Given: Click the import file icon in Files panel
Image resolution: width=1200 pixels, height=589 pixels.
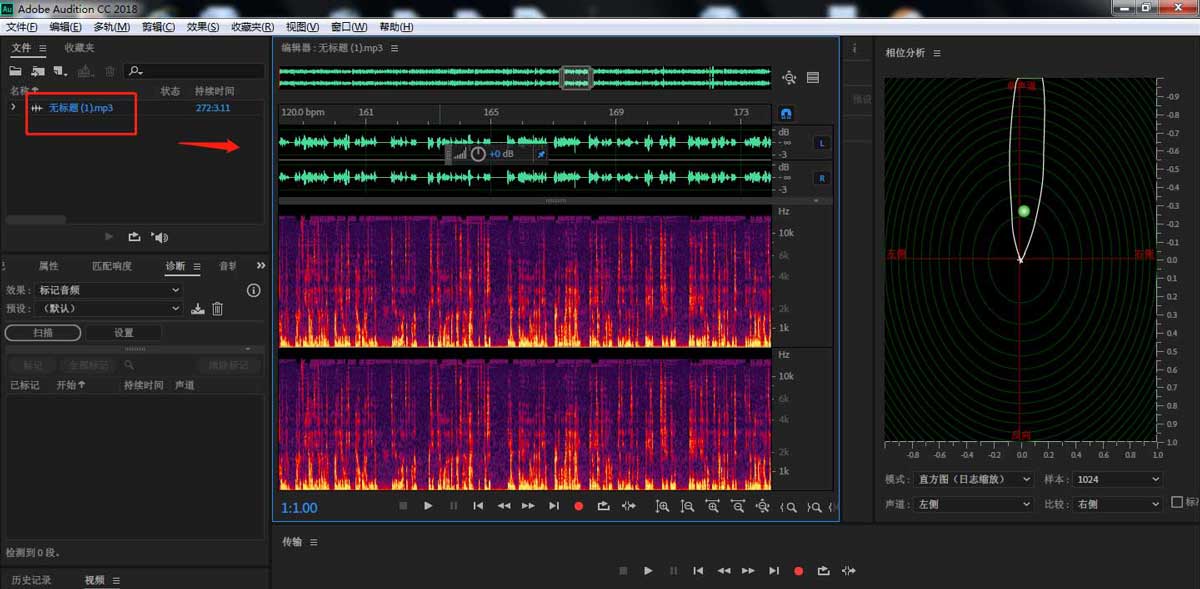Looking at the screenshot, I should point(38,71).
